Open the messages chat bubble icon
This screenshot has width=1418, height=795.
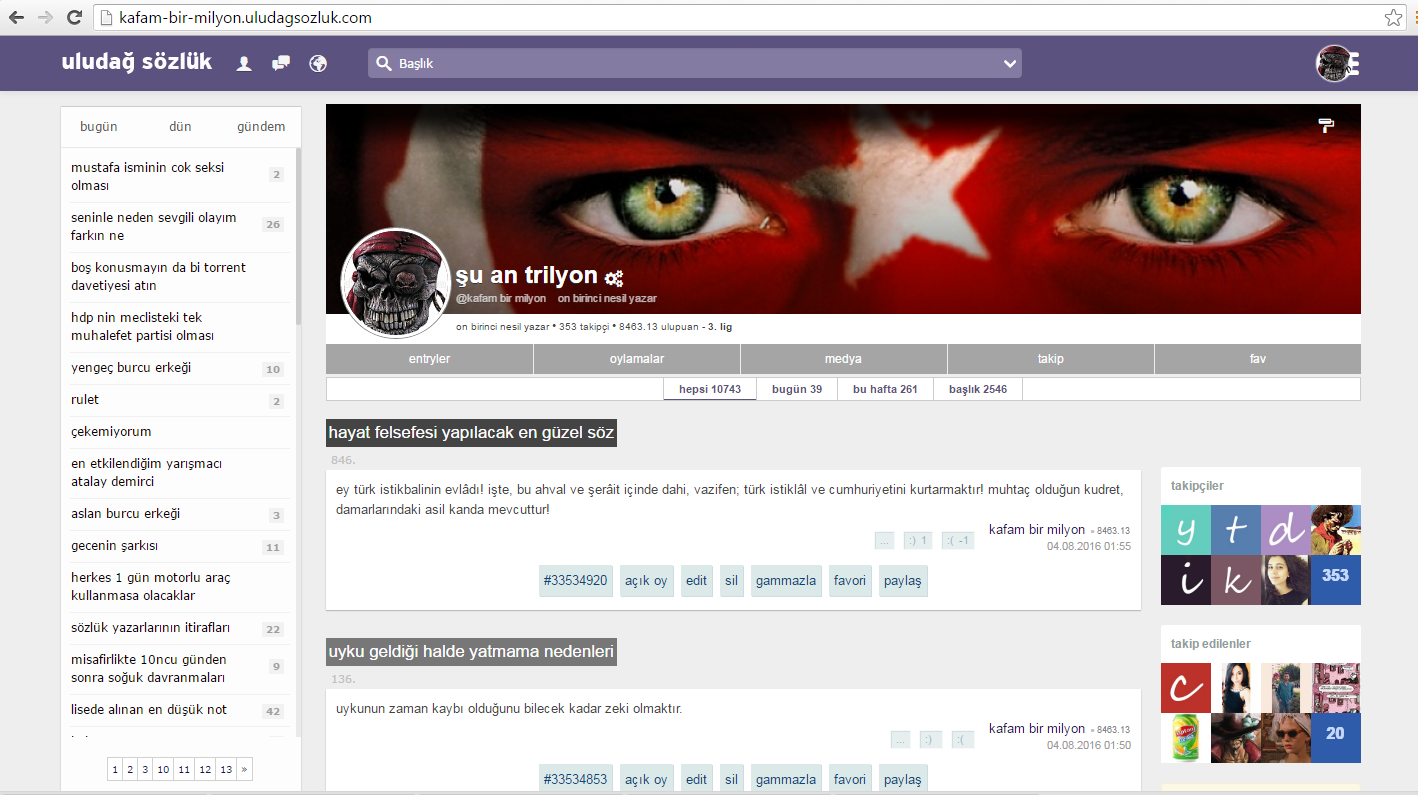(281, 64)
